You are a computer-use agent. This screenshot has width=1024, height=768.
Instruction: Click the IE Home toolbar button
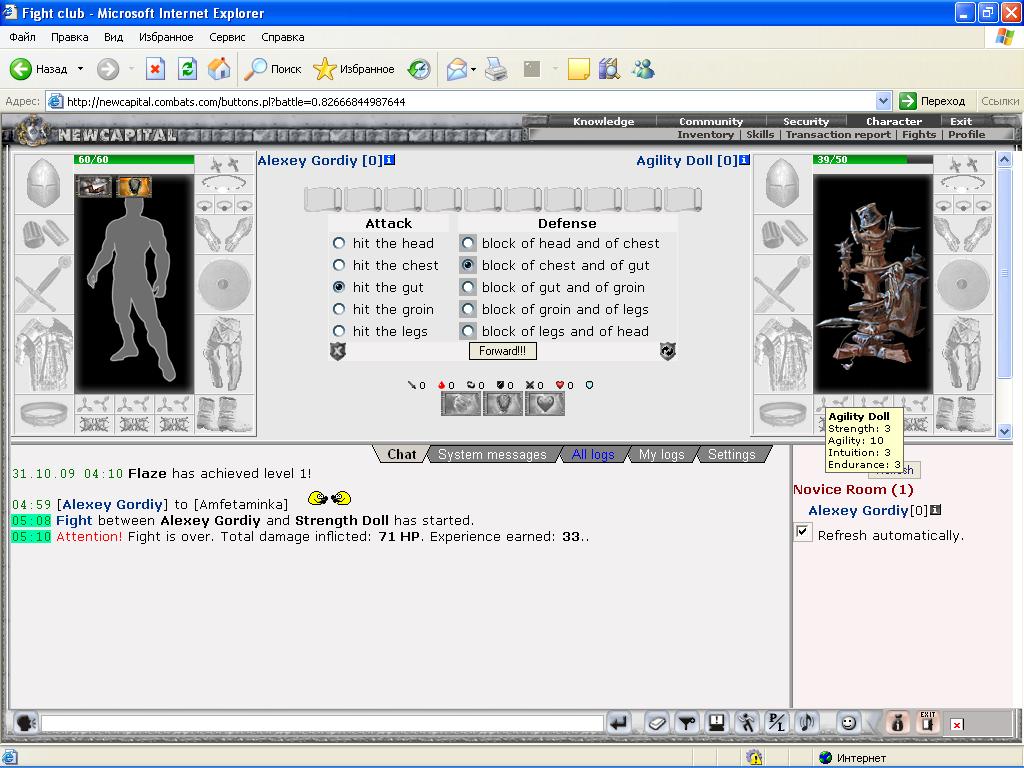point(219,69)
